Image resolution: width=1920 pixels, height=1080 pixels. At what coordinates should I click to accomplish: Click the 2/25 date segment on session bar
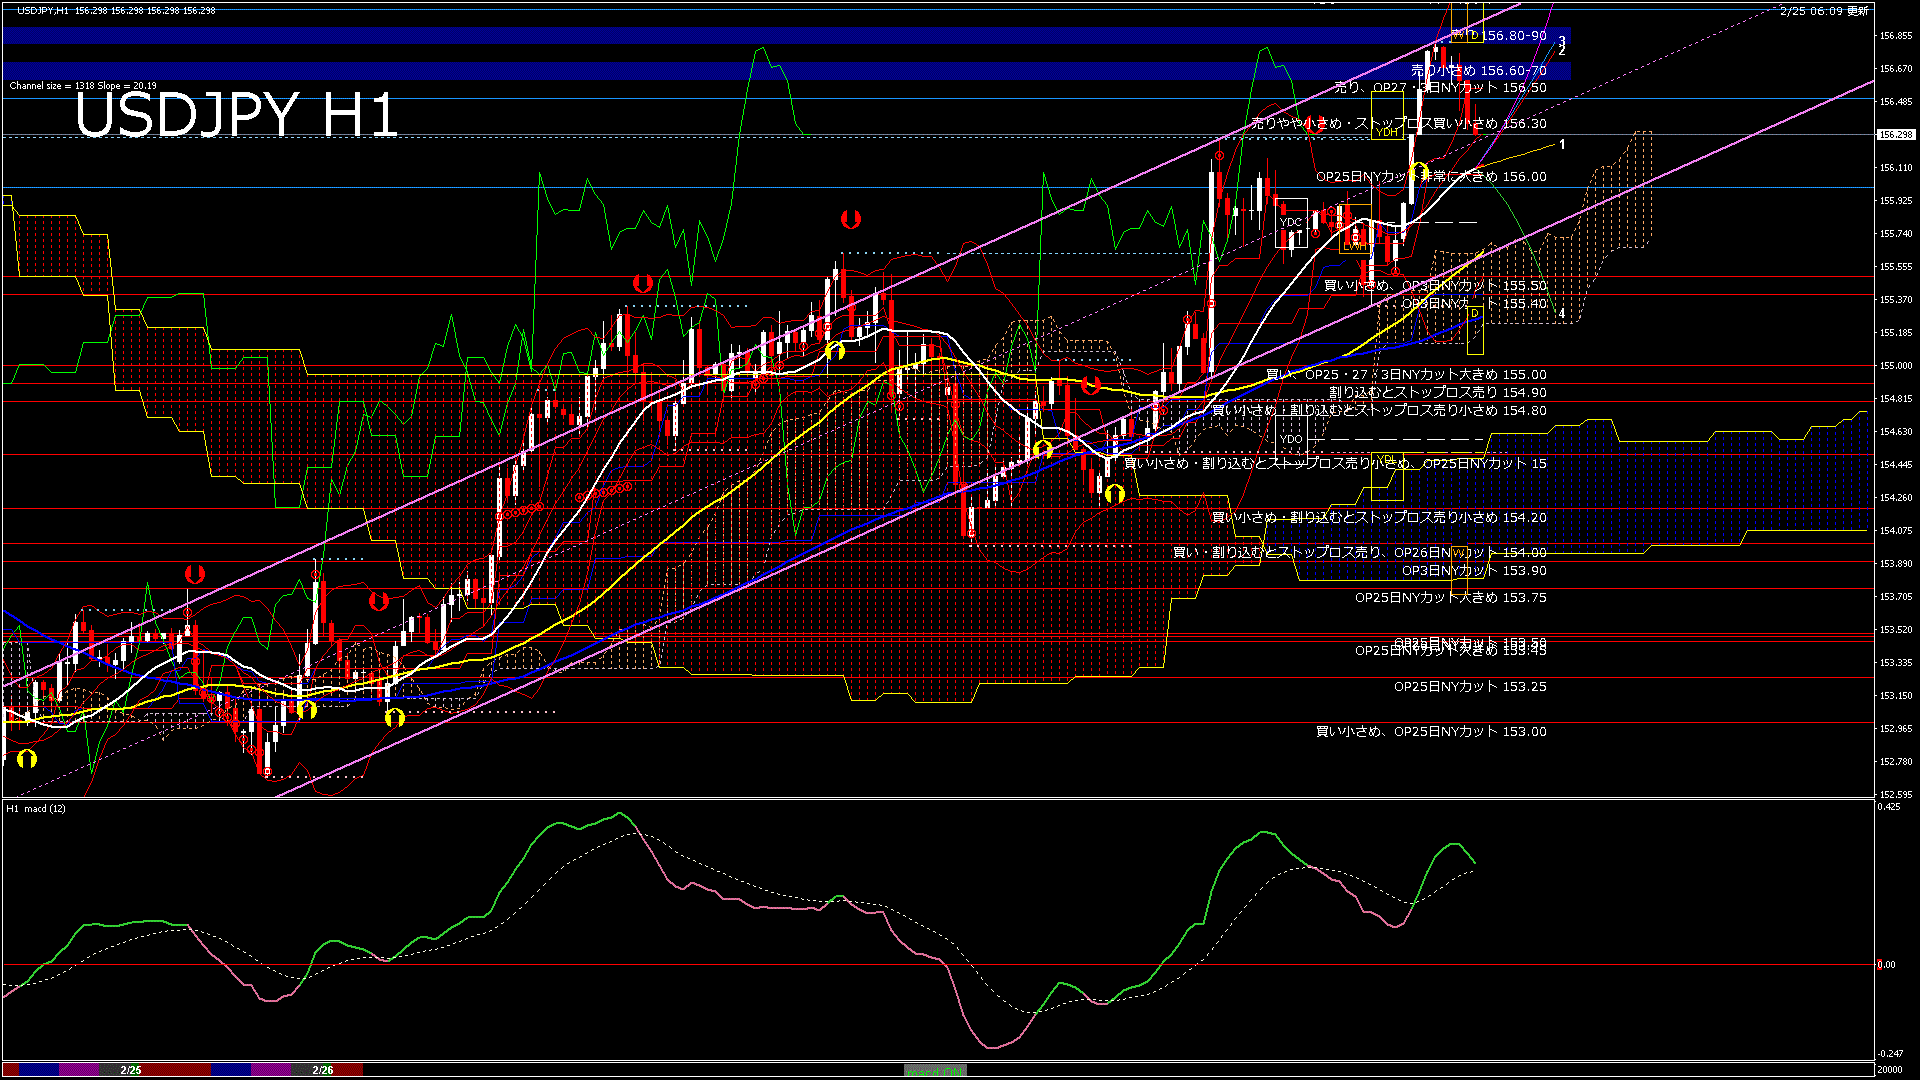click(x=131, y=1070)
